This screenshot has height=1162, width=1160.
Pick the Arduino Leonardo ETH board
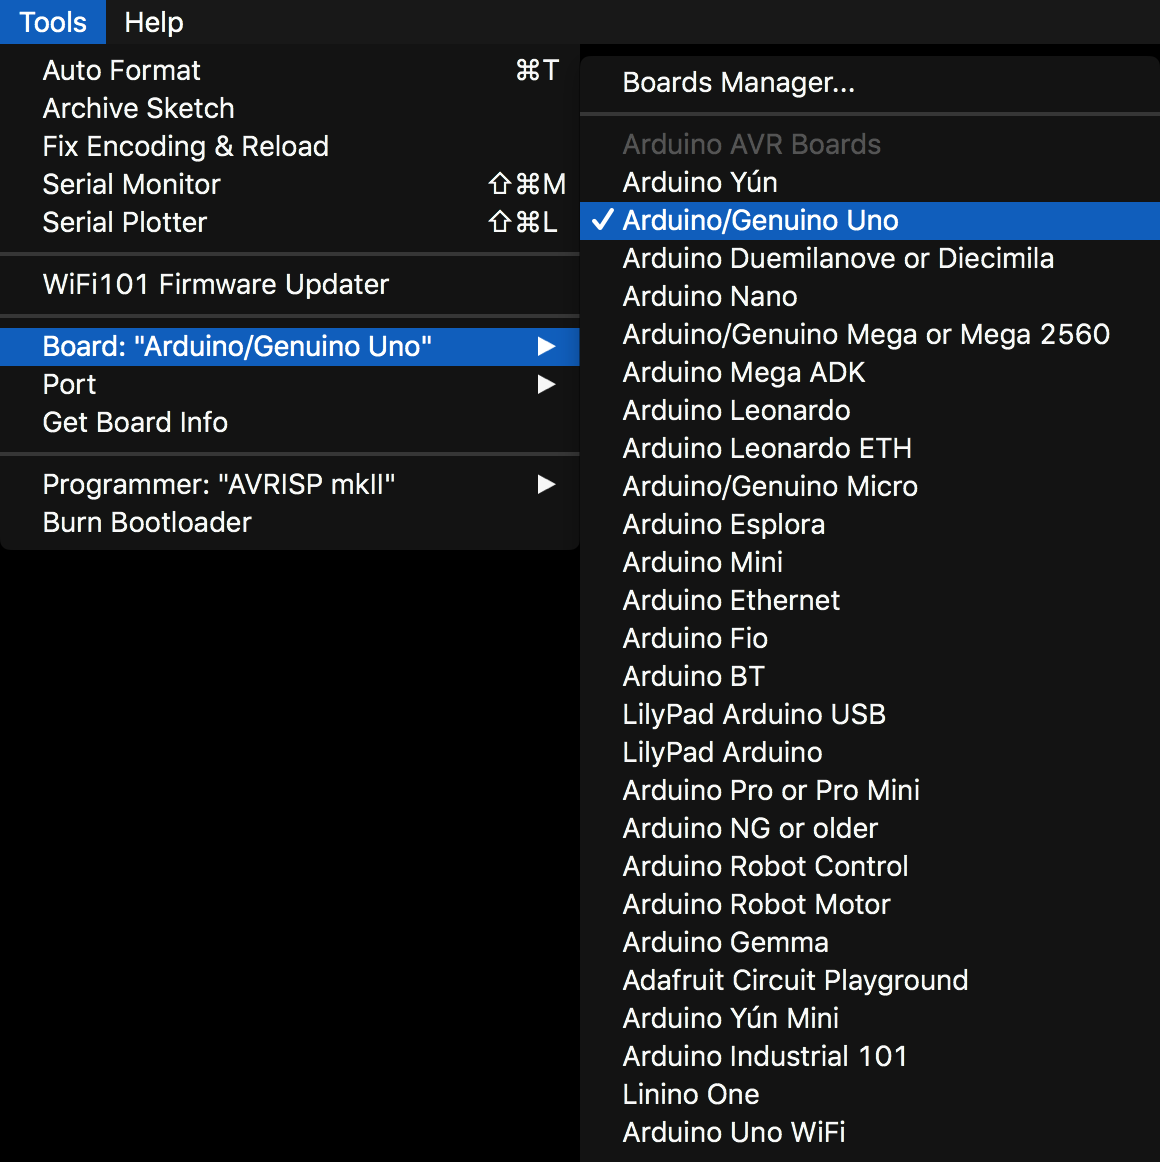(766, 448)
